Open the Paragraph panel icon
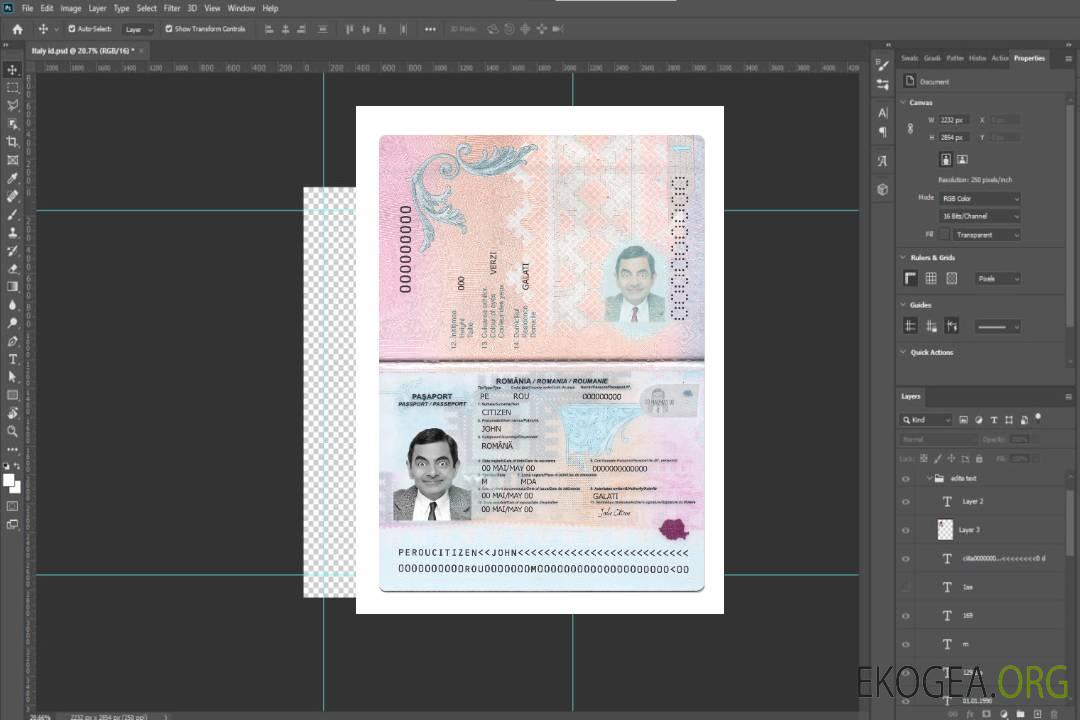This screenshot has height=720, width=1080. tap(883, 132)
